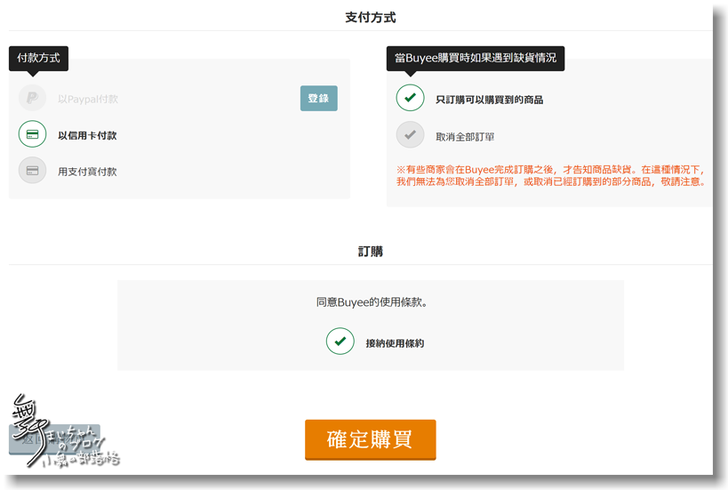Choose the credit card payment icon
Viewport: 728px width, 490px height.
(x=32, y=134)
